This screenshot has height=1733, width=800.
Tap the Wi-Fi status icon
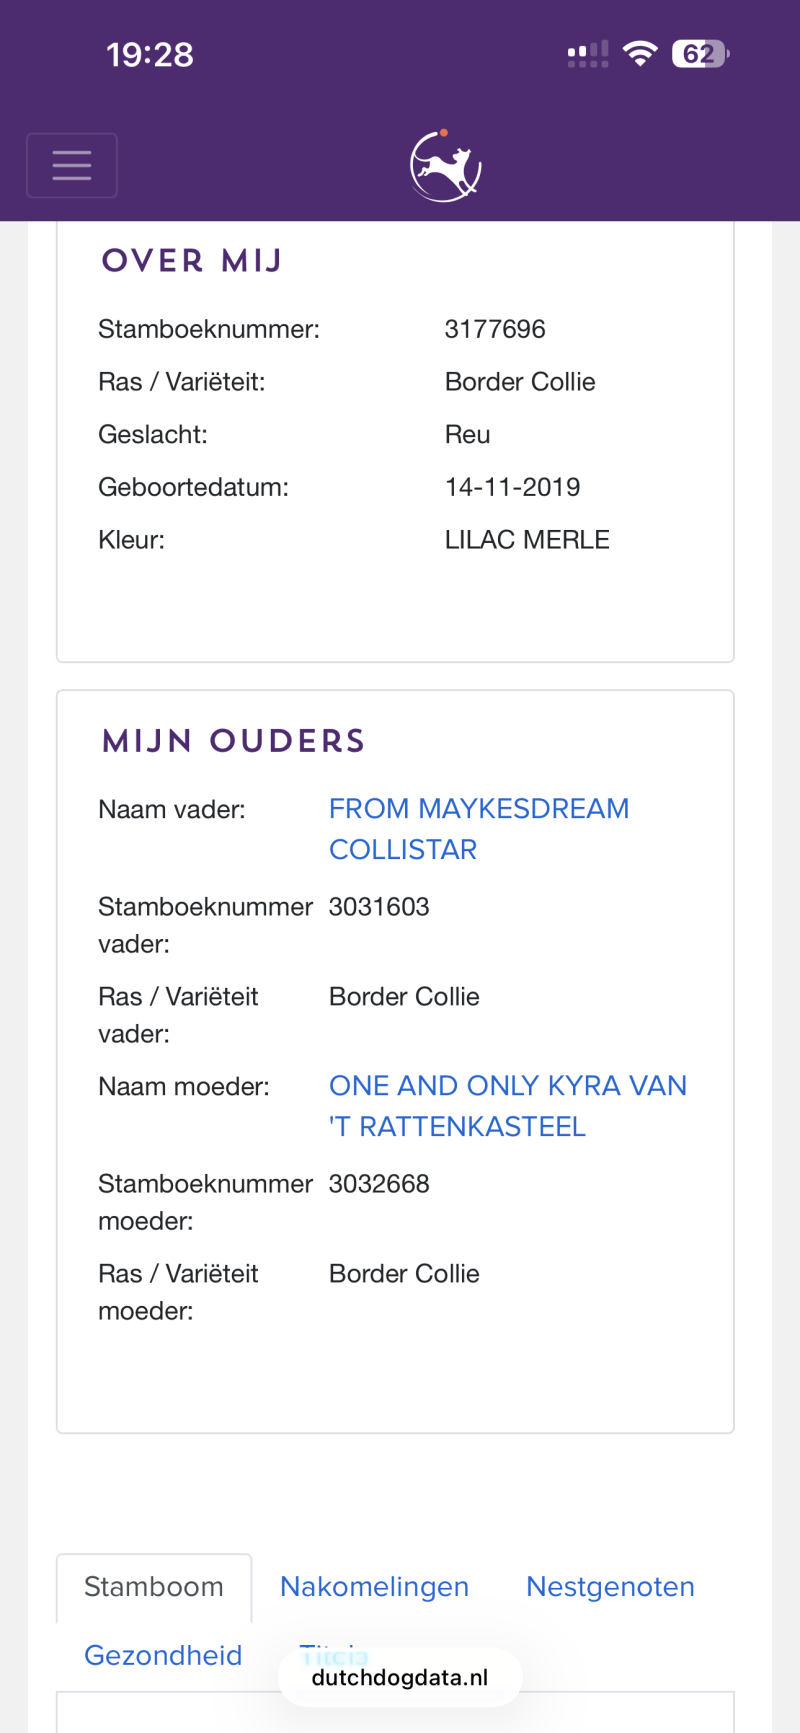639,54
